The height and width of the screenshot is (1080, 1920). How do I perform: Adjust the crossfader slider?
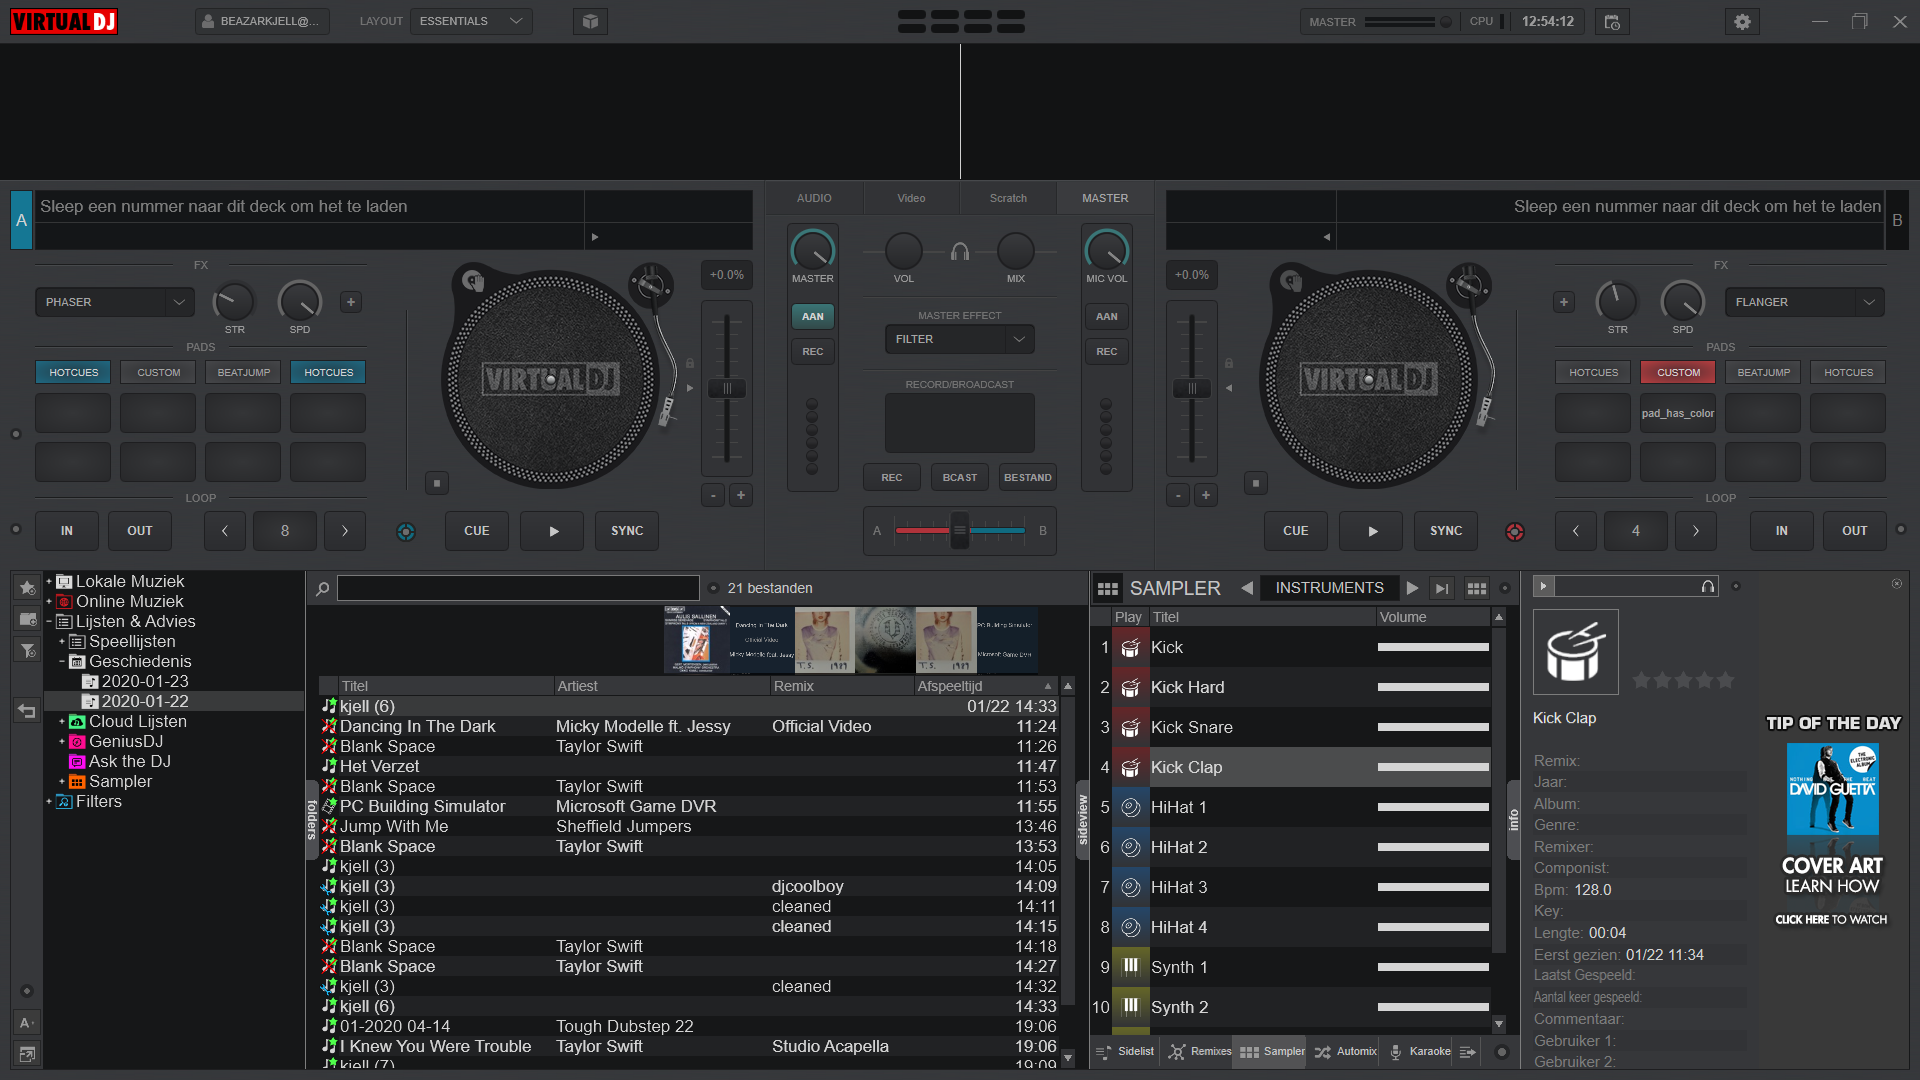959,530
